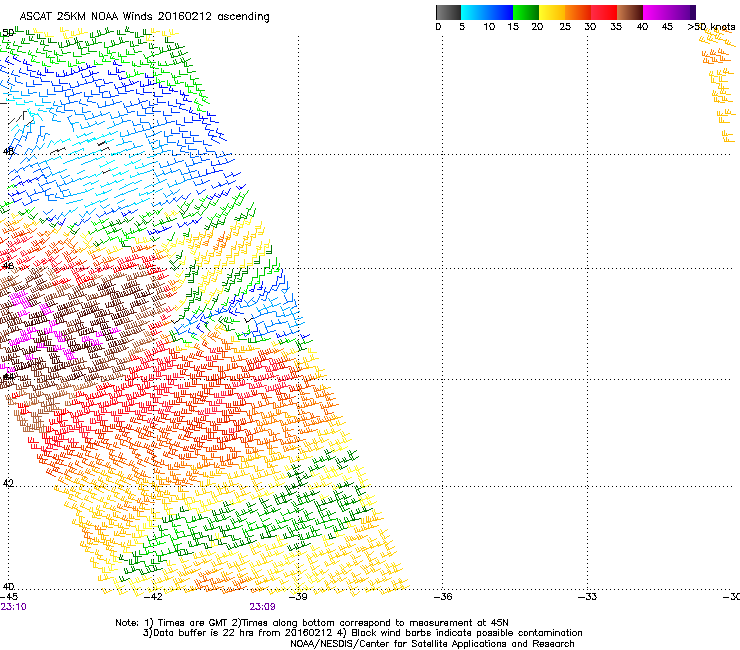Click the note '3)Data buffer is 22 hrs from 20160212'
Image resolution: width=740 pixels, height=650 pixels.
pos(239,633)
